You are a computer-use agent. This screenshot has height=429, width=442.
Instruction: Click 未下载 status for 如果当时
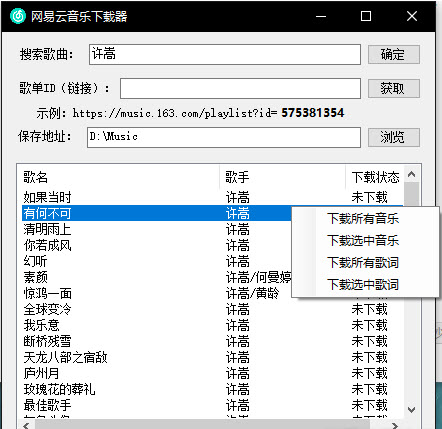tap(369, 197)
